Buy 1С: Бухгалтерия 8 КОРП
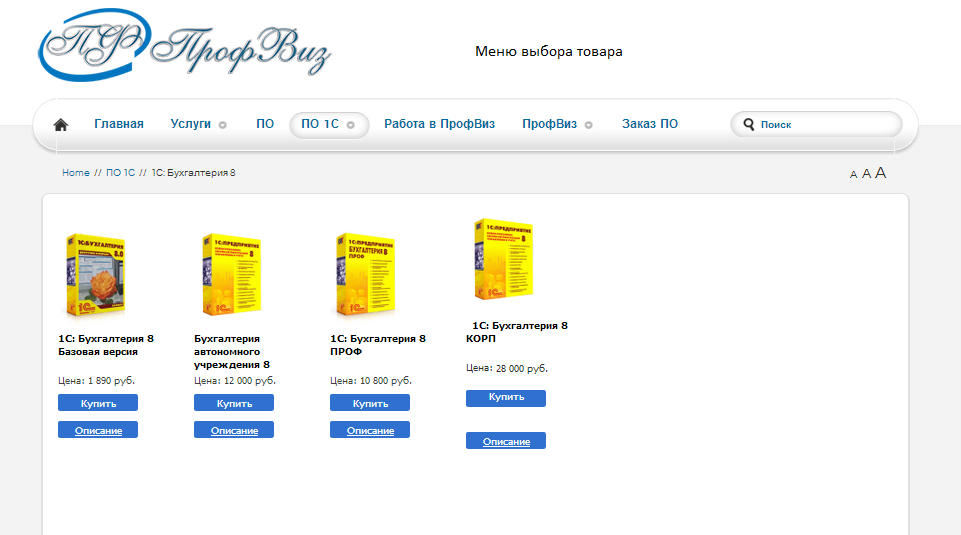 click(506, 398)
